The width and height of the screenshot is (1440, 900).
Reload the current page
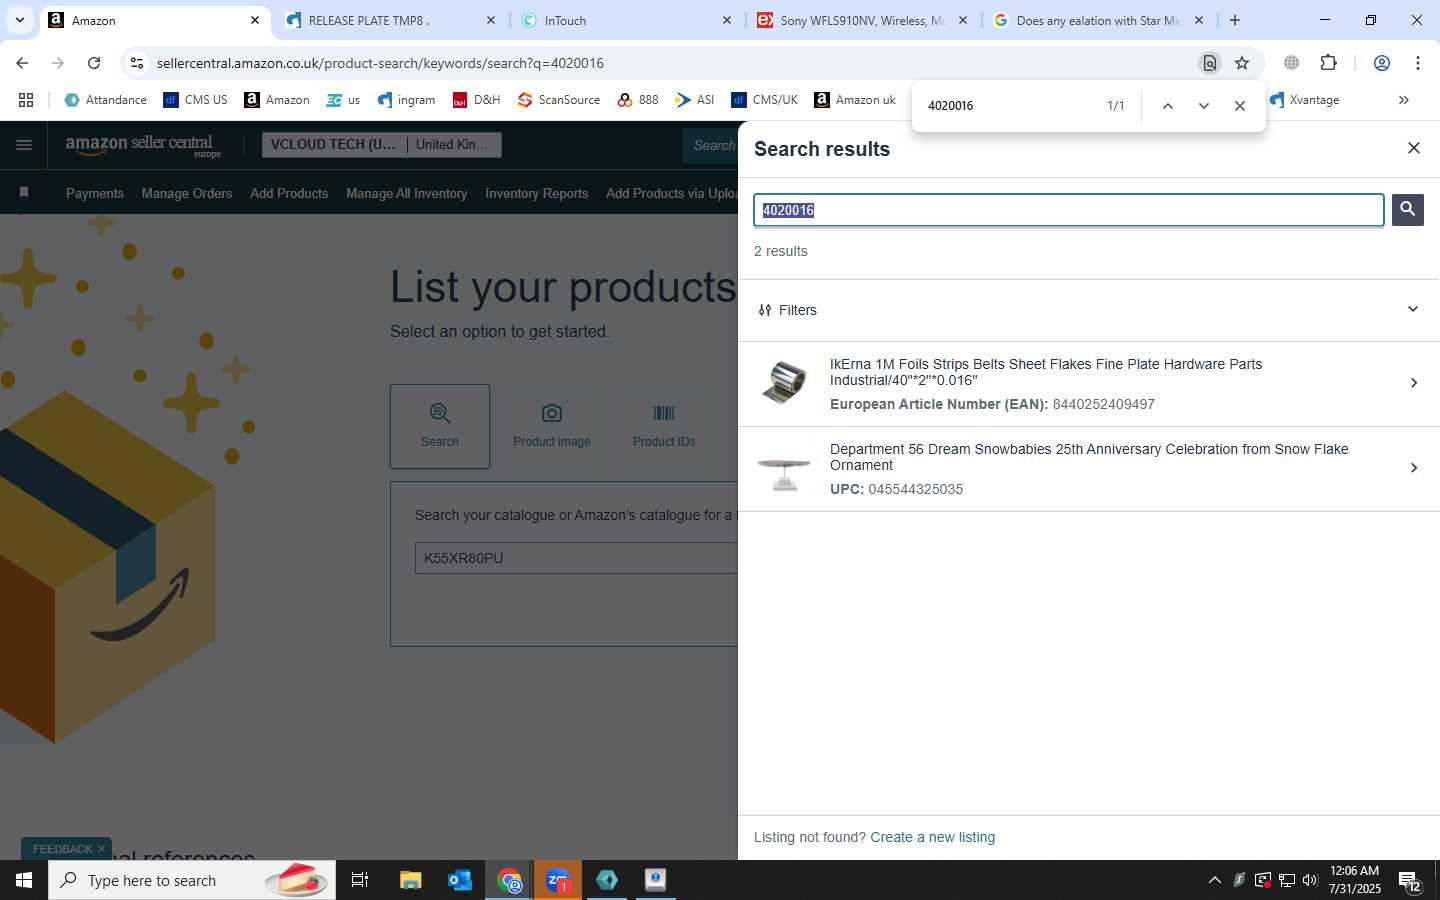click(94, 63)
